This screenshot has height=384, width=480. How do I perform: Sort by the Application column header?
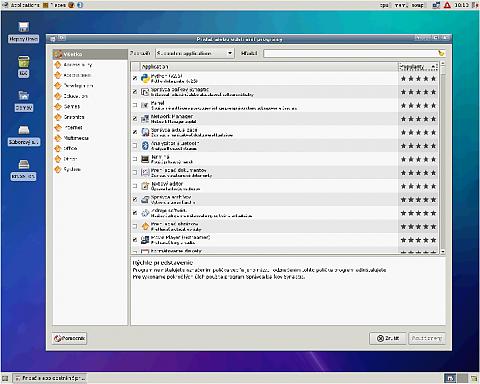(x=269, y=67)
